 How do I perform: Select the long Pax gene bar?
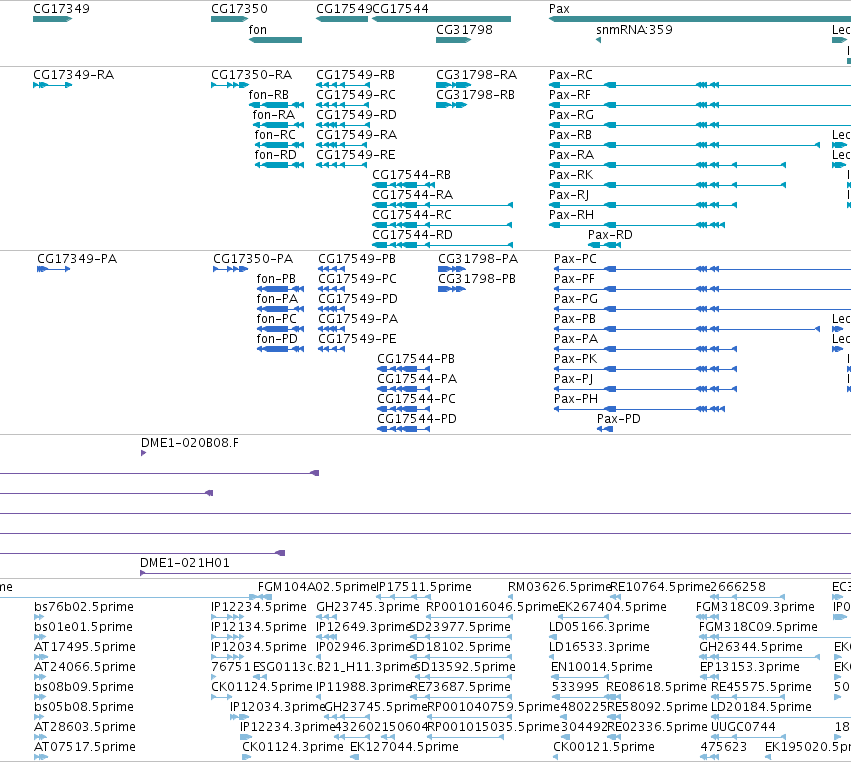click(x=700, y=19)
